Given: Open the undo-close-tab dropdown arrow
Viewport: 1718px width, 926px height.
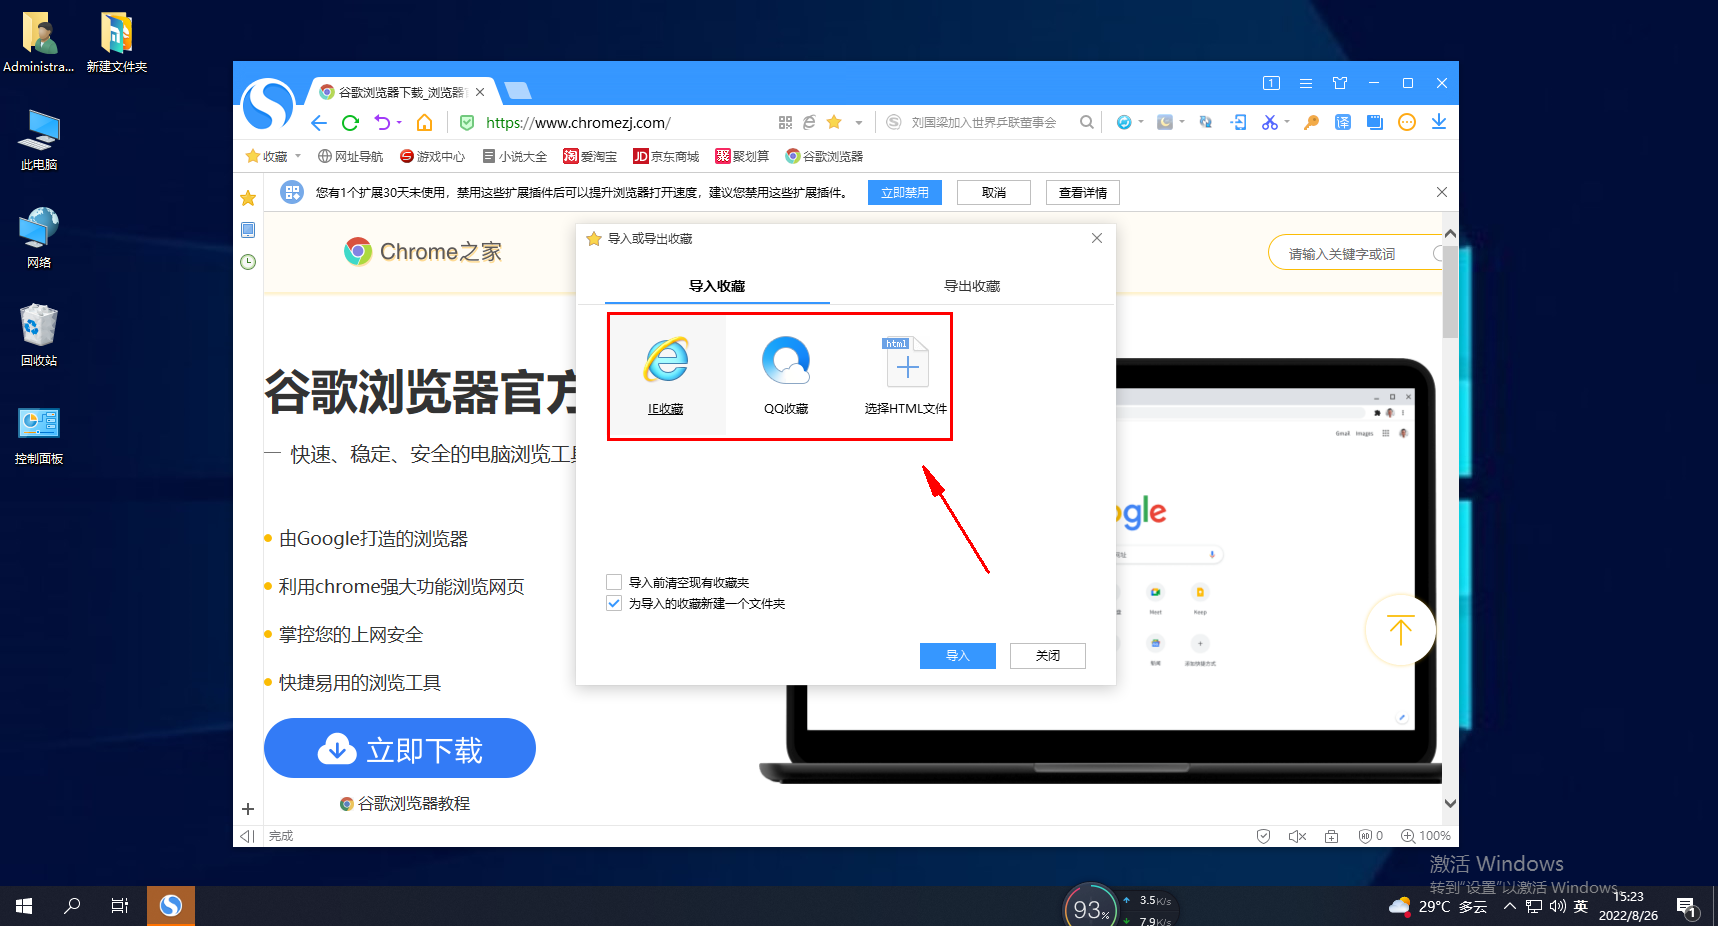Looking at the screenshot, I should tap(399, 123).
